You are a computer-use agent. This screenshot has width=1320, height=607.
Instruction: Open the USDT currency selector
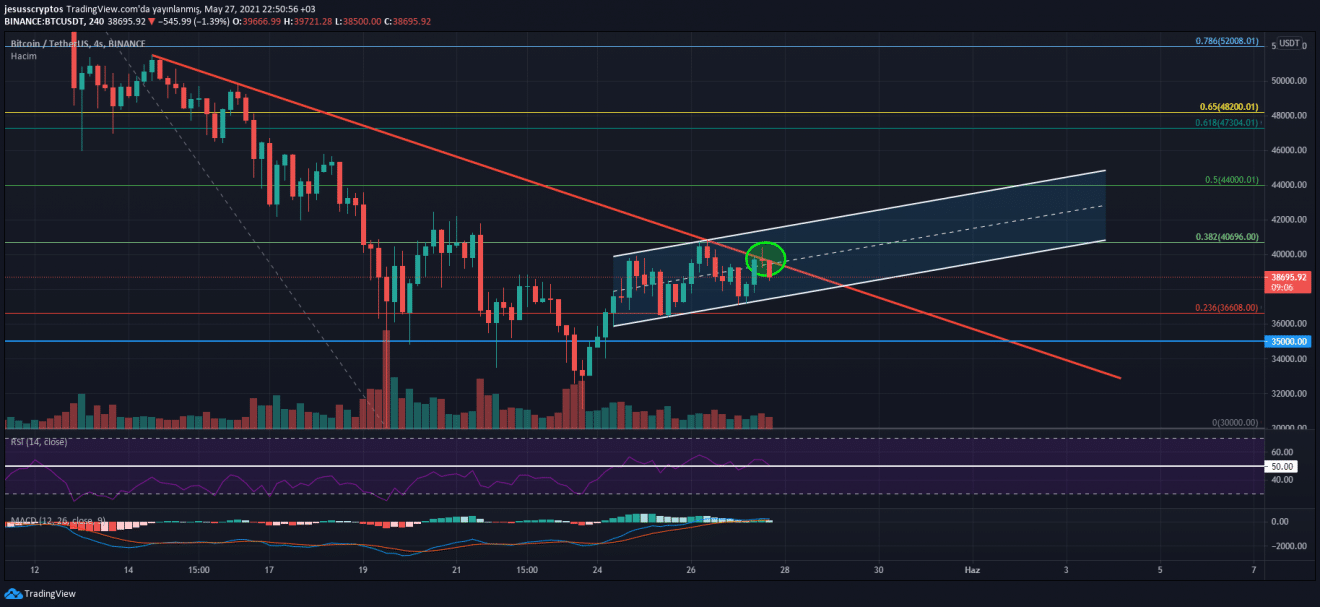click(x=1289, y=44)
